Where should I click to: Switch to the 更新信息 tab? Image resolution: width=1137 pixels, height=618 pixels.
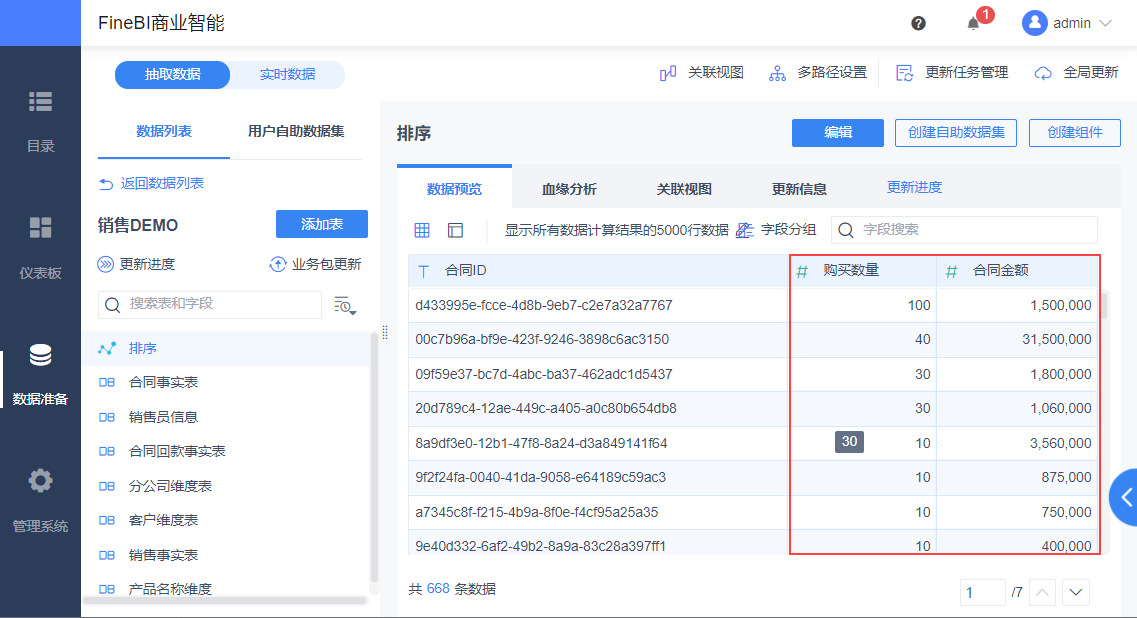(799, 189)
